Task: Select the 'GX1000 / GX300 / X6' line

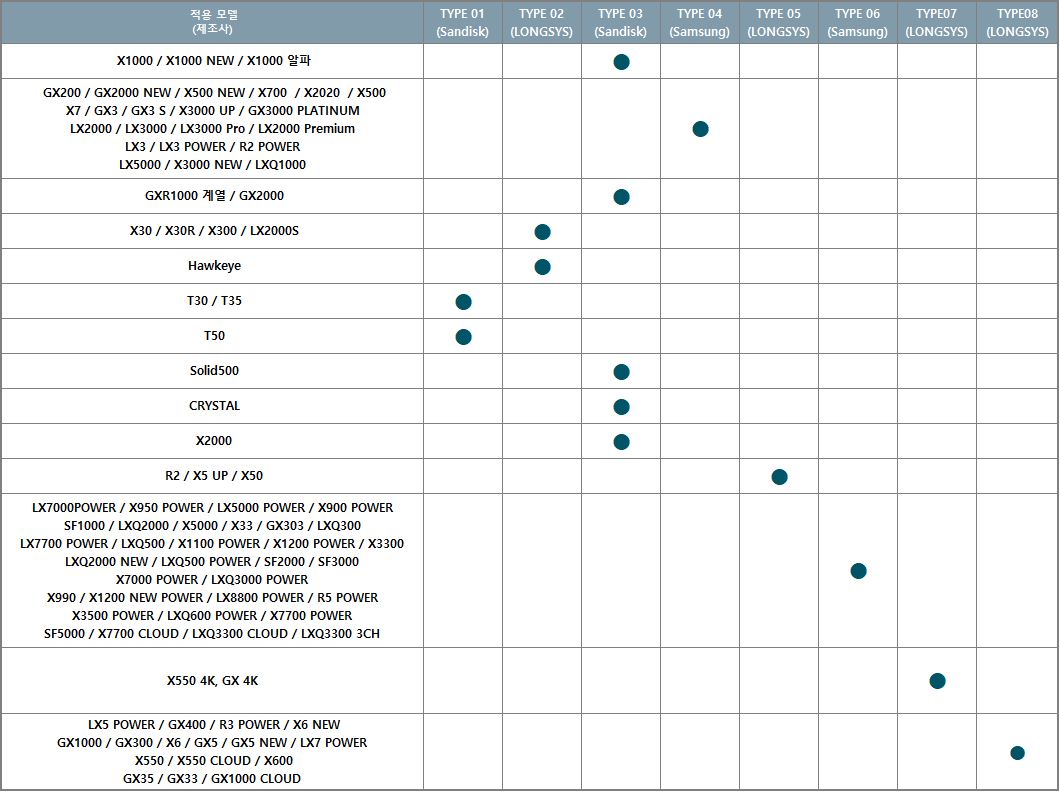Action: [x=212, y=743]
